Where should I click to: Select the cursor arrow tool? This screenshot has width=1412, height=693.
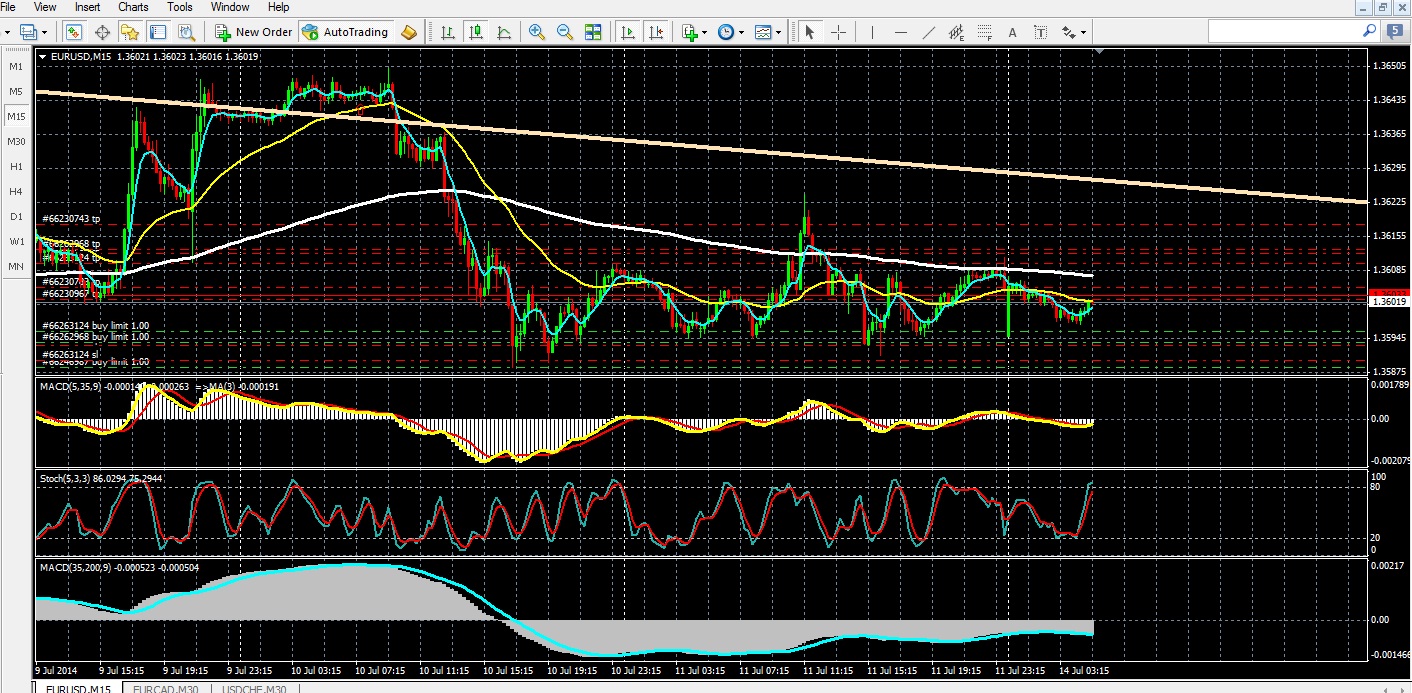pyautogui.click(x=809, y=32)
